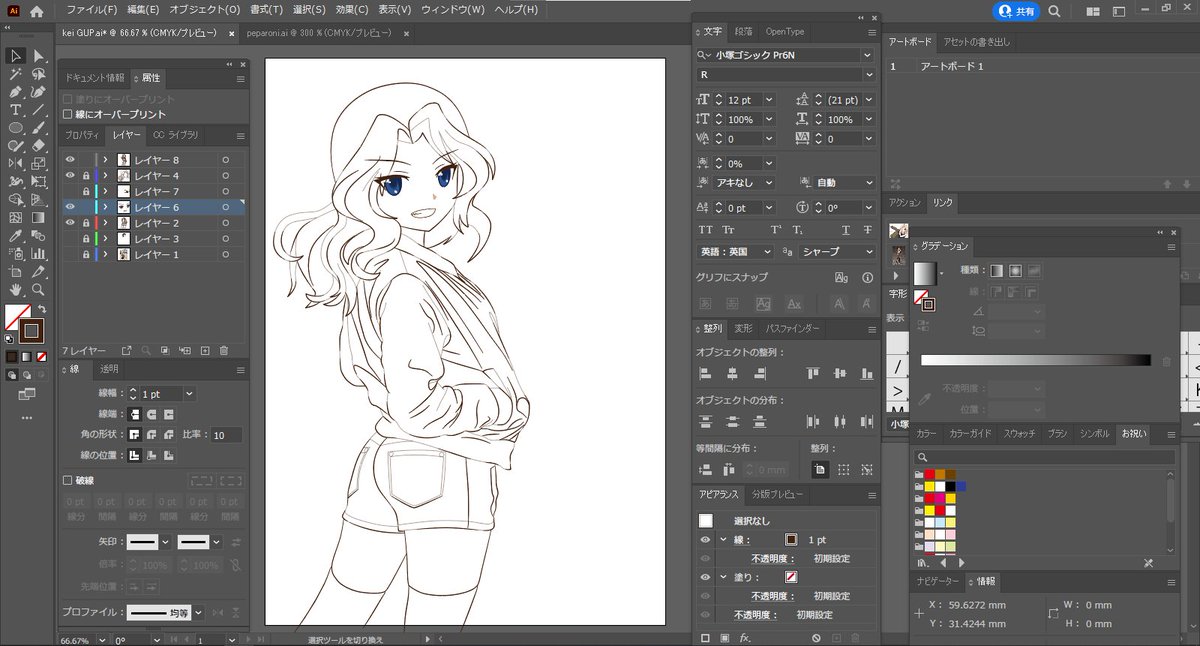1200x646 pixels.
Task: Select the Hand tool
Action: (16, 290)
